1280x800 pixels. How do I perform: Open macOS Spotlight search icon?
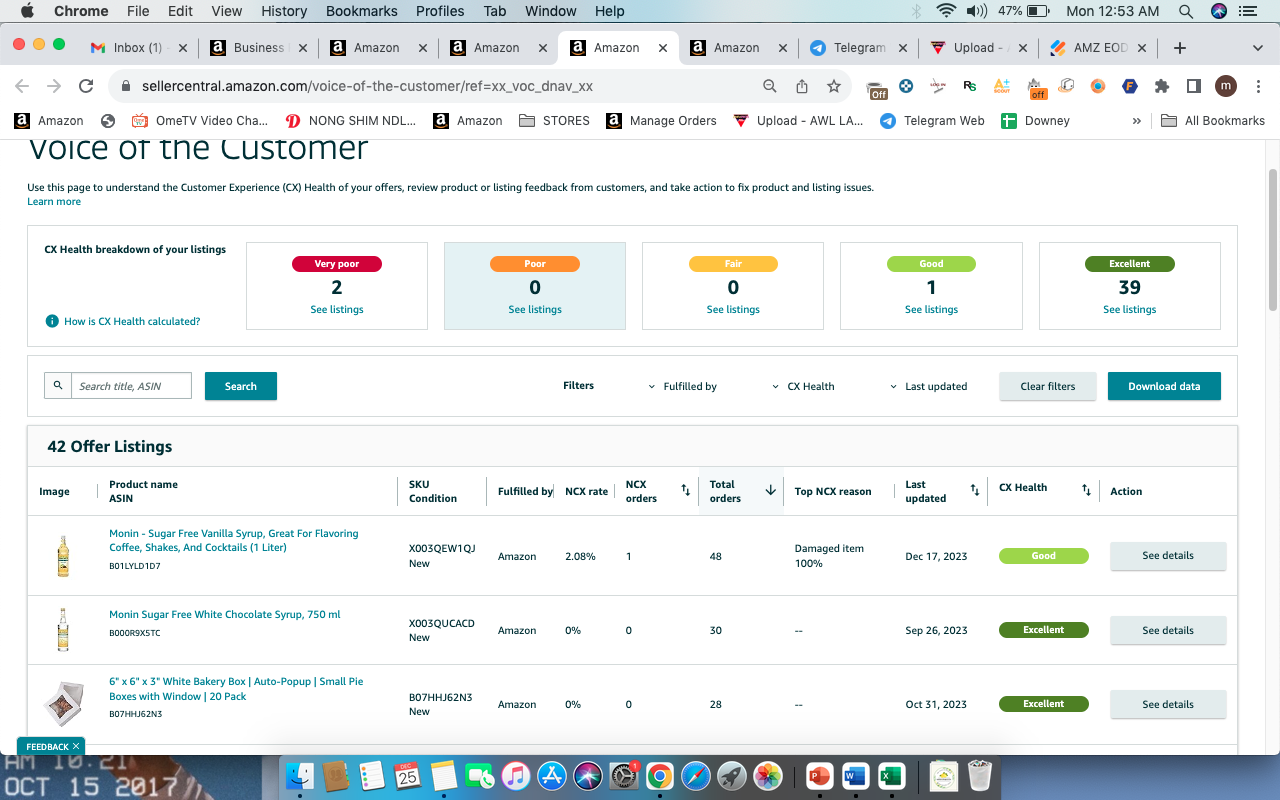(1186, 11)
